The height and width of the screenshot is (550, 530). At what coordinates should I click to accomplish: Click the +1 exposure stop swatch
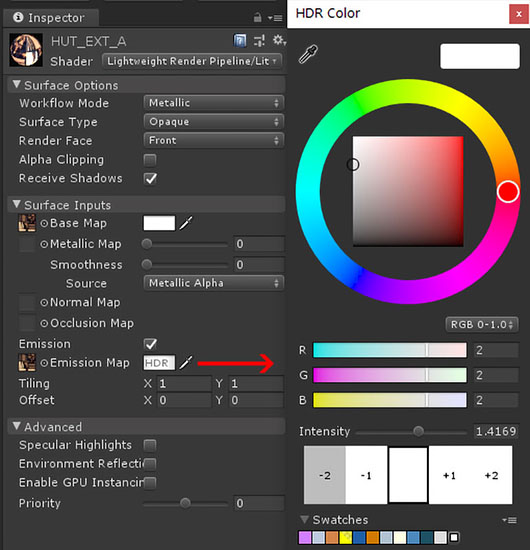(449, 475)
